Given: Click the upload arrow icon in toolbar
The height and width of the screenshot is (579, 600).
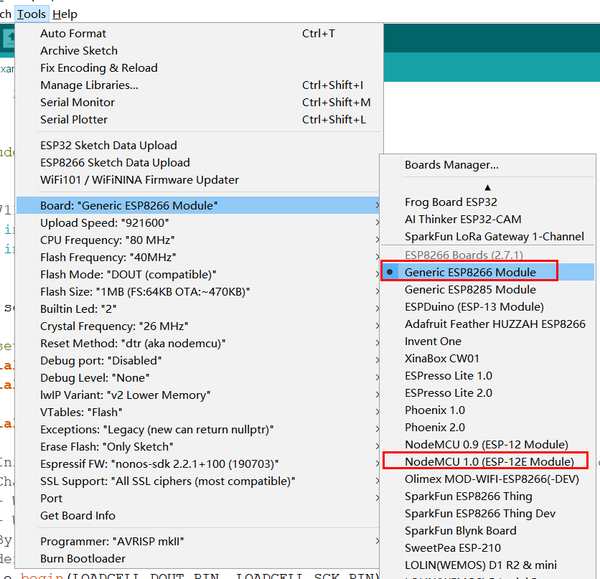Looking at the screenshot, I should (x=8, y=38).
